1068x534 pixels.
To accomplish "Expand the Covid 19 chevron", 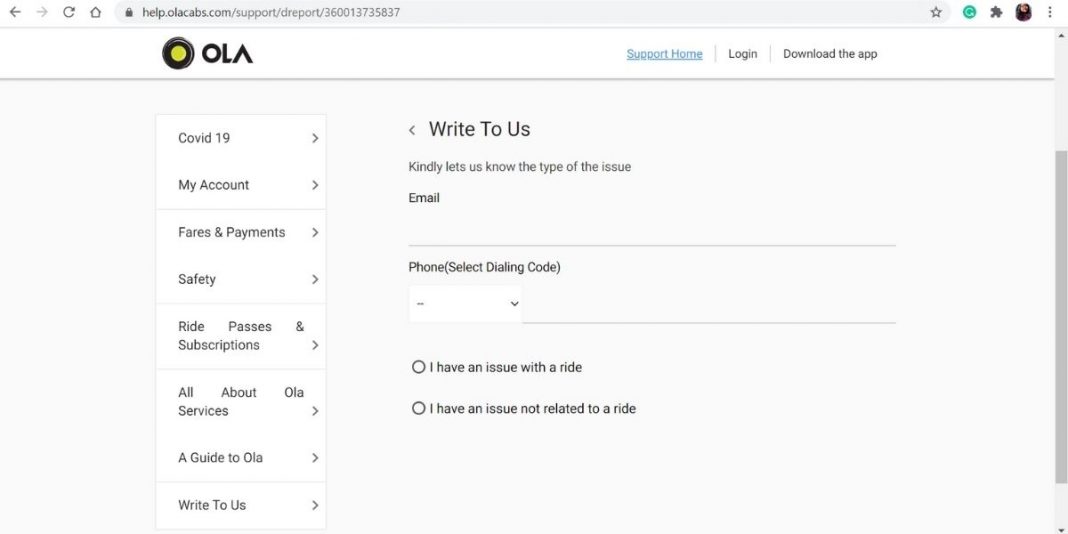I will (315, 138).
